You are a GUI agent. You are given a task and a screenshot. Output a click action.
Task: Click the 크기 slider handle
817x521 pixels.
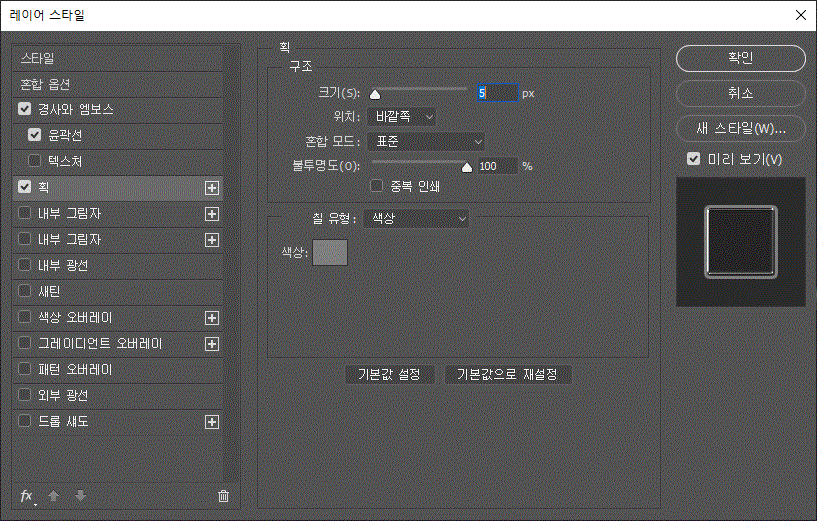click(x=375, y=94)
